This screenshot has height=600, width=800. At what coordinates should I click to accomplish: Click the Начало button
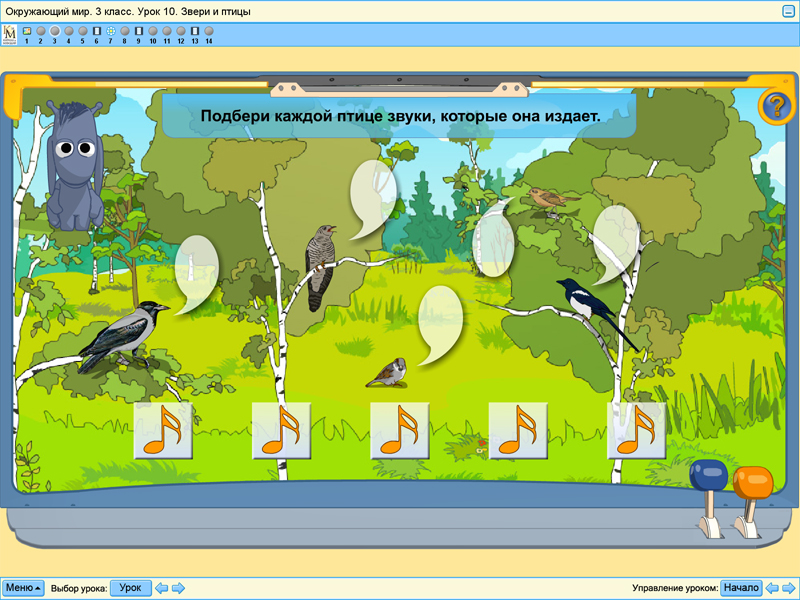click(741, 588)
